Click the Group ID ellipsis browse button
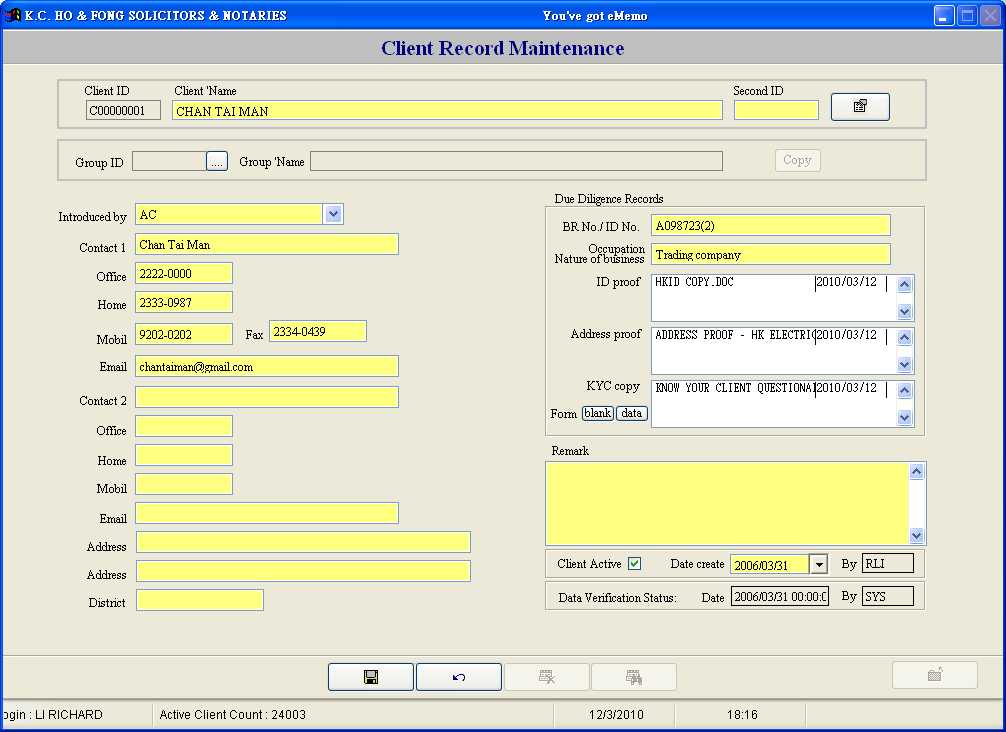 point(217,161)
